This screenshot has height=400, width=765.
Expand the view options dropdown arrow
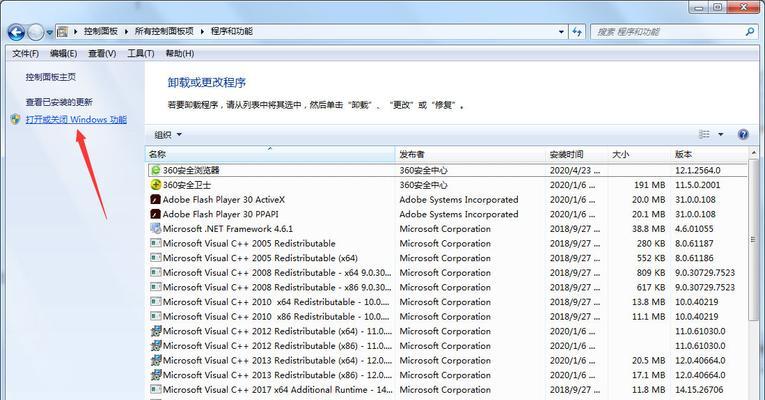point(721,135)
